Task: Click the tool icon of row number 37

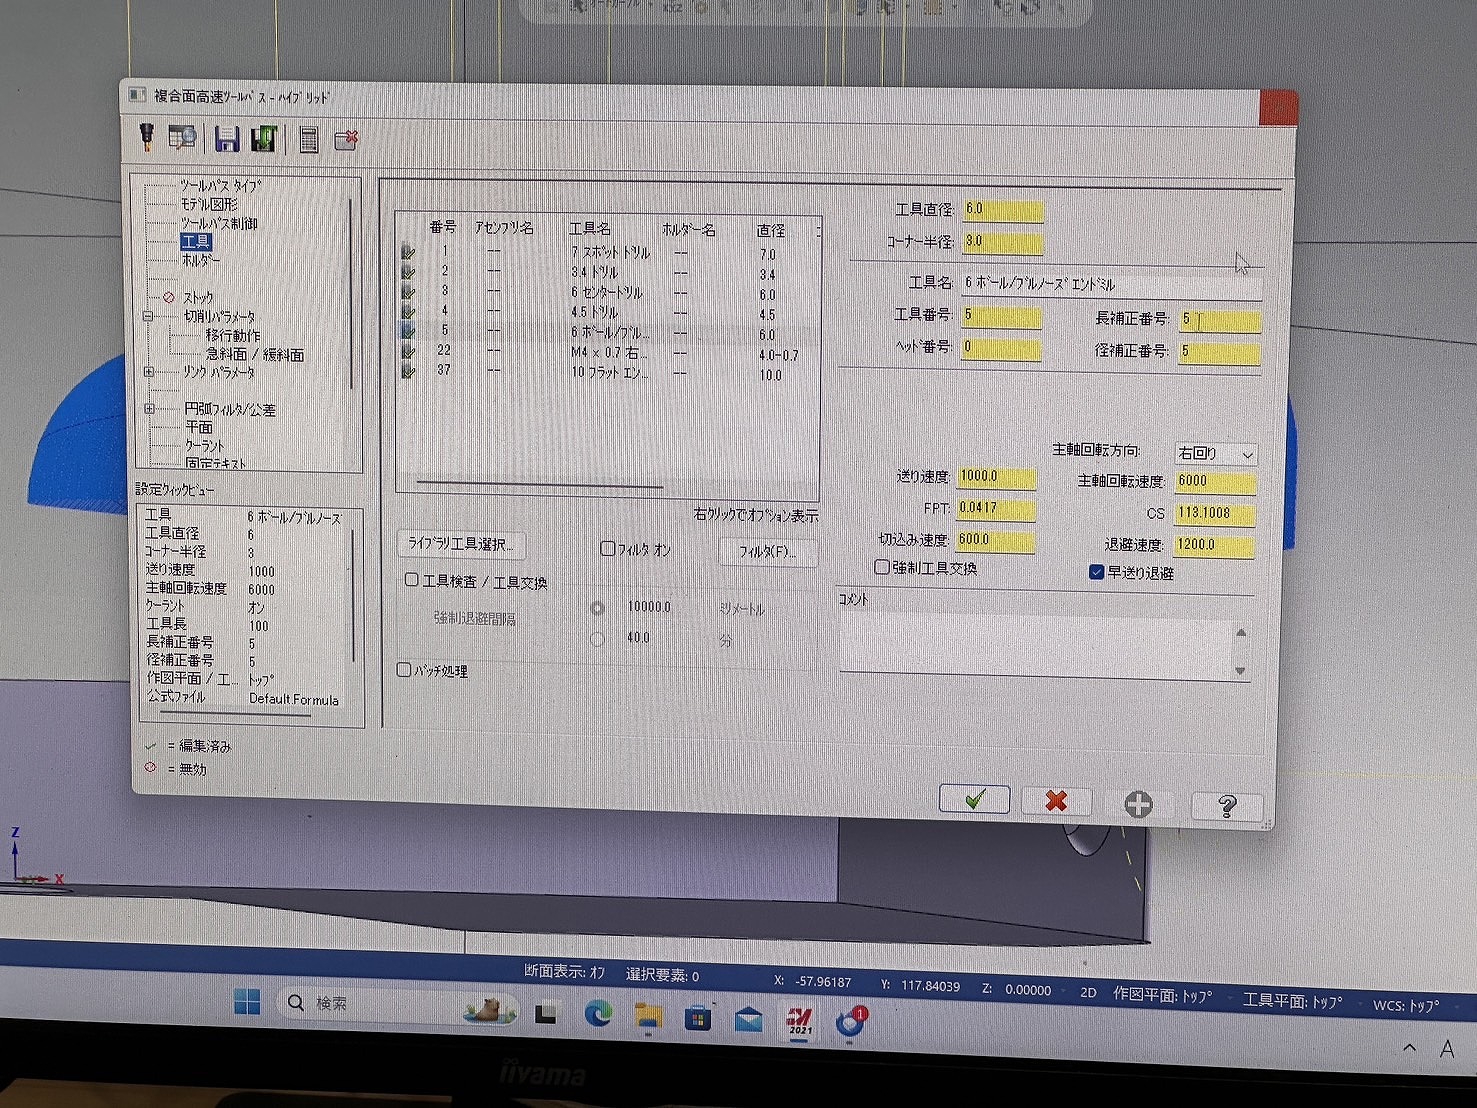Action: 408,371
